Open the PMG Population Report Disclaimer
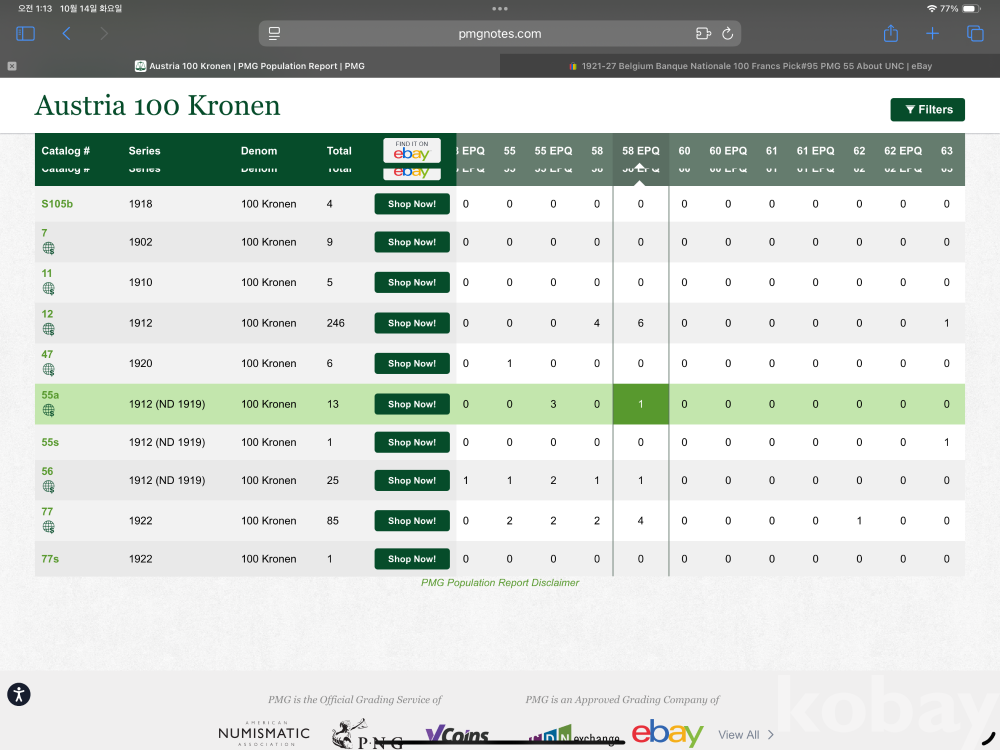Image resolution: width=1000 pixels, height=750 pixels. click(x=500, y=583)
